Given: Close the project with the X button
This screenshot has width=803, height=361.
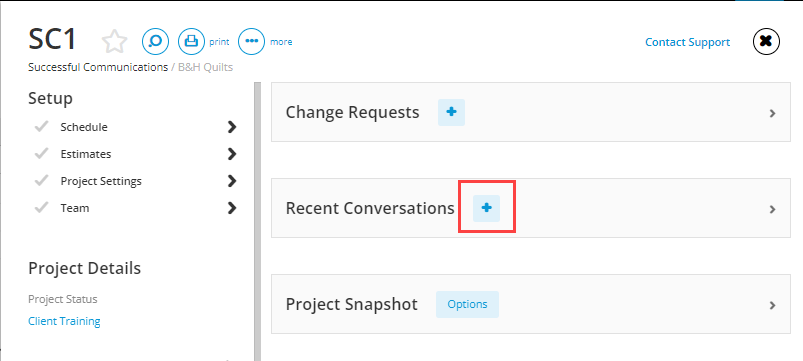Looking at the screenshot, I should coord(766,41).
